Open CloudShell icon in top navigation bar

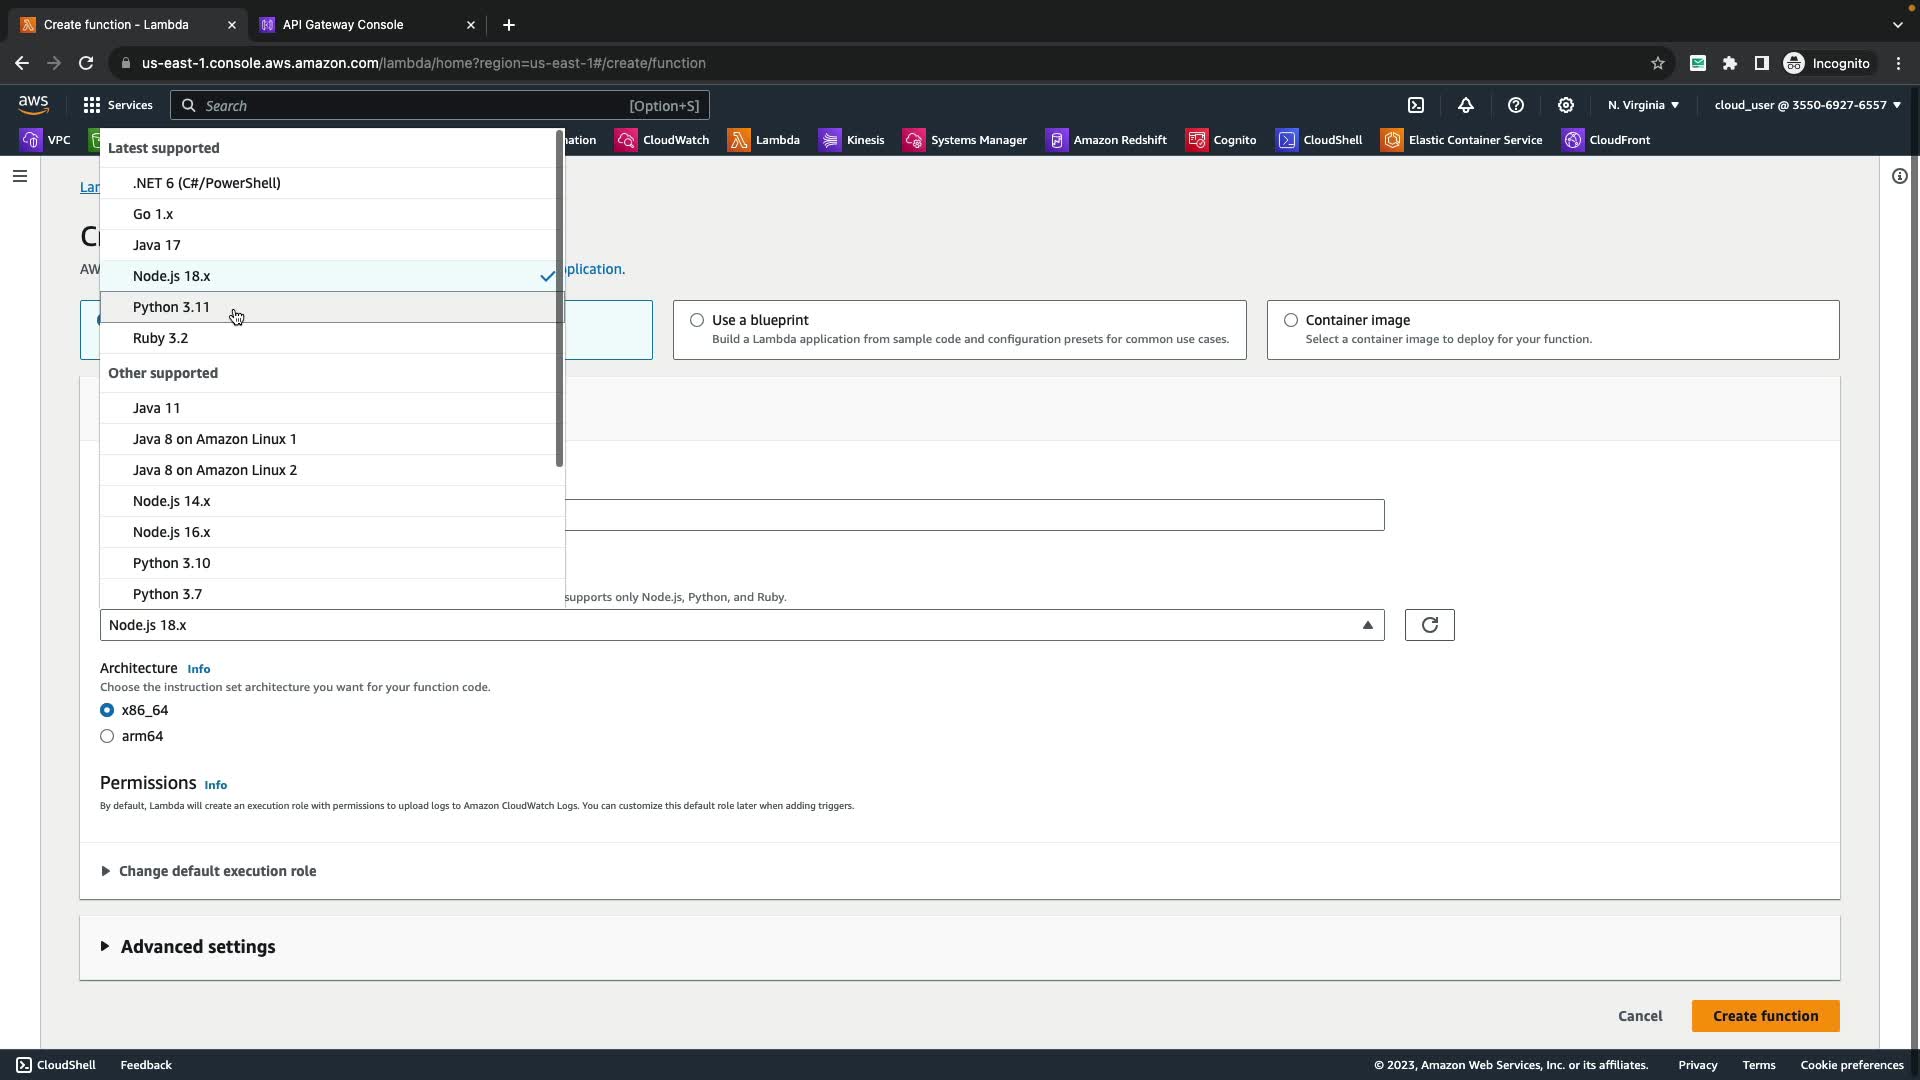click(1416, 105)
